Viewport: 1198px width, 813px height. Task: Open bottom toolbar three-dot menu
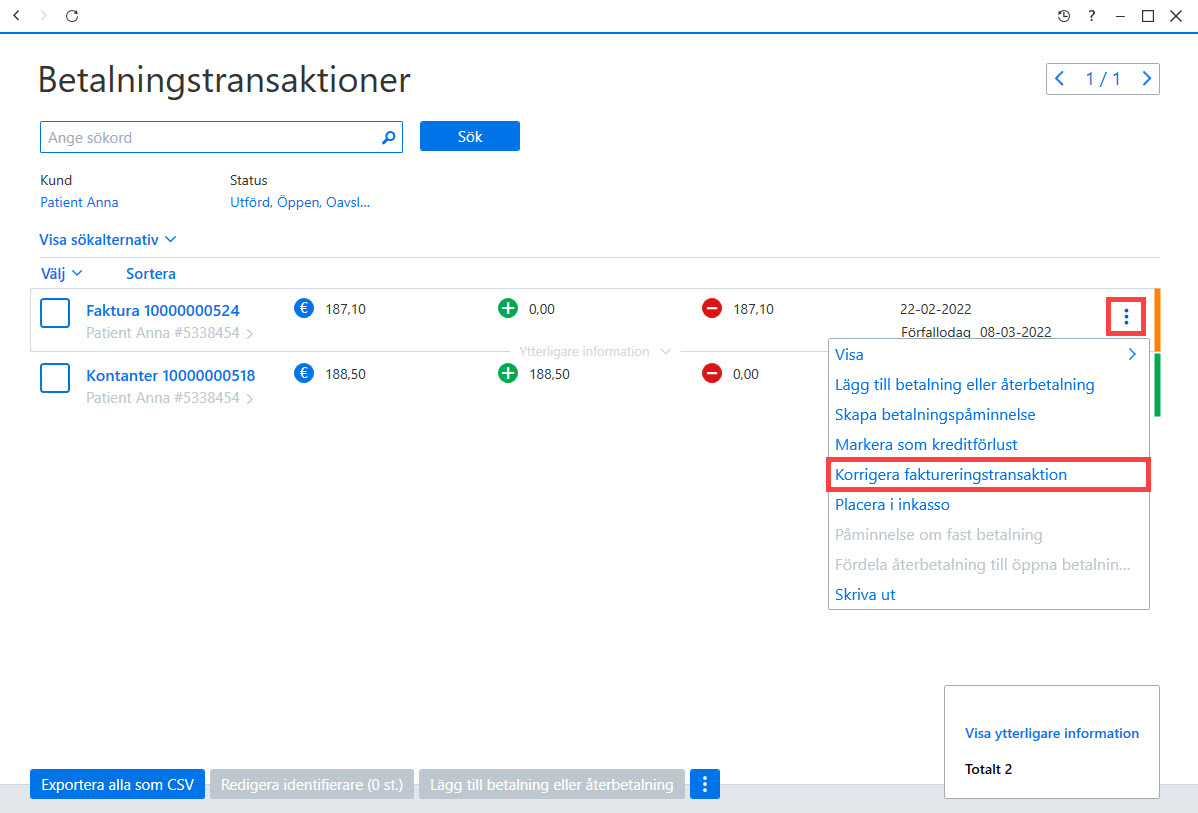704,784
